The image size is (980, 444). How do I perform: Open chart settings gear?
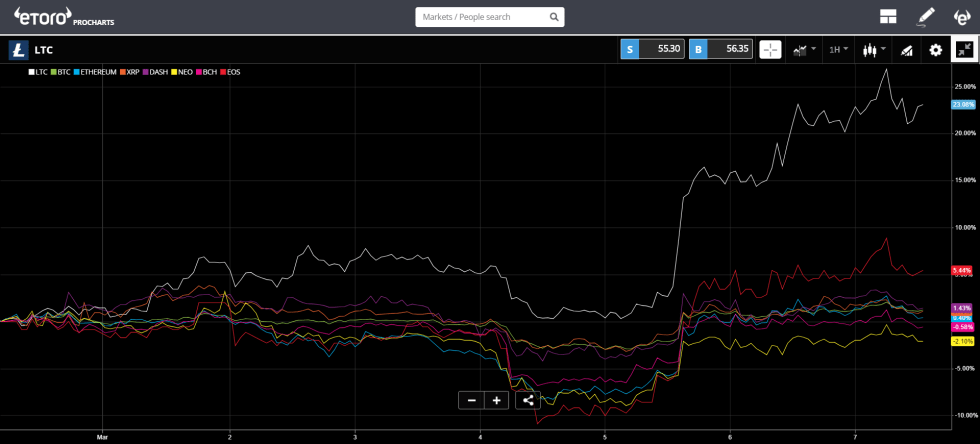point(936,49)
